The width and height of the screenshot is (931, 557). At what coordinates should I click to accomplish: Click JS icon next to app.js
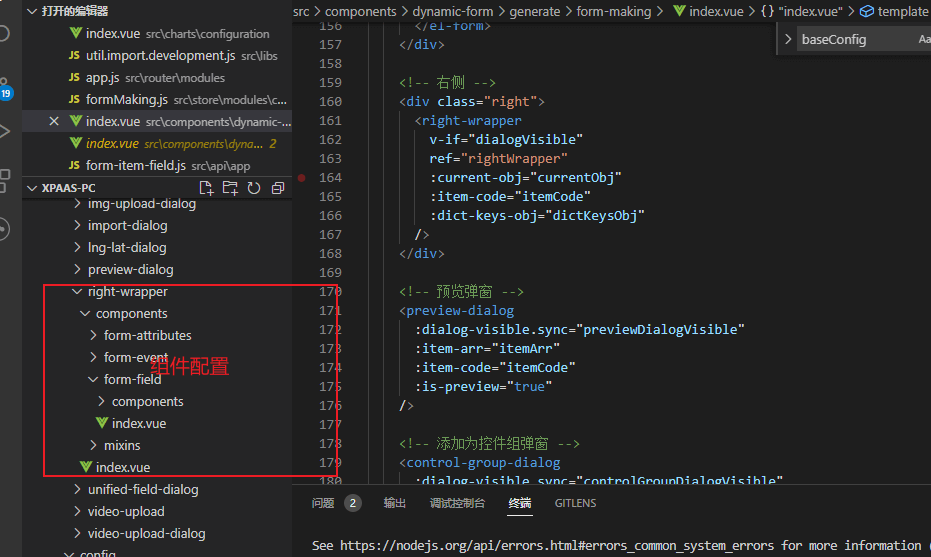[74, 77]
